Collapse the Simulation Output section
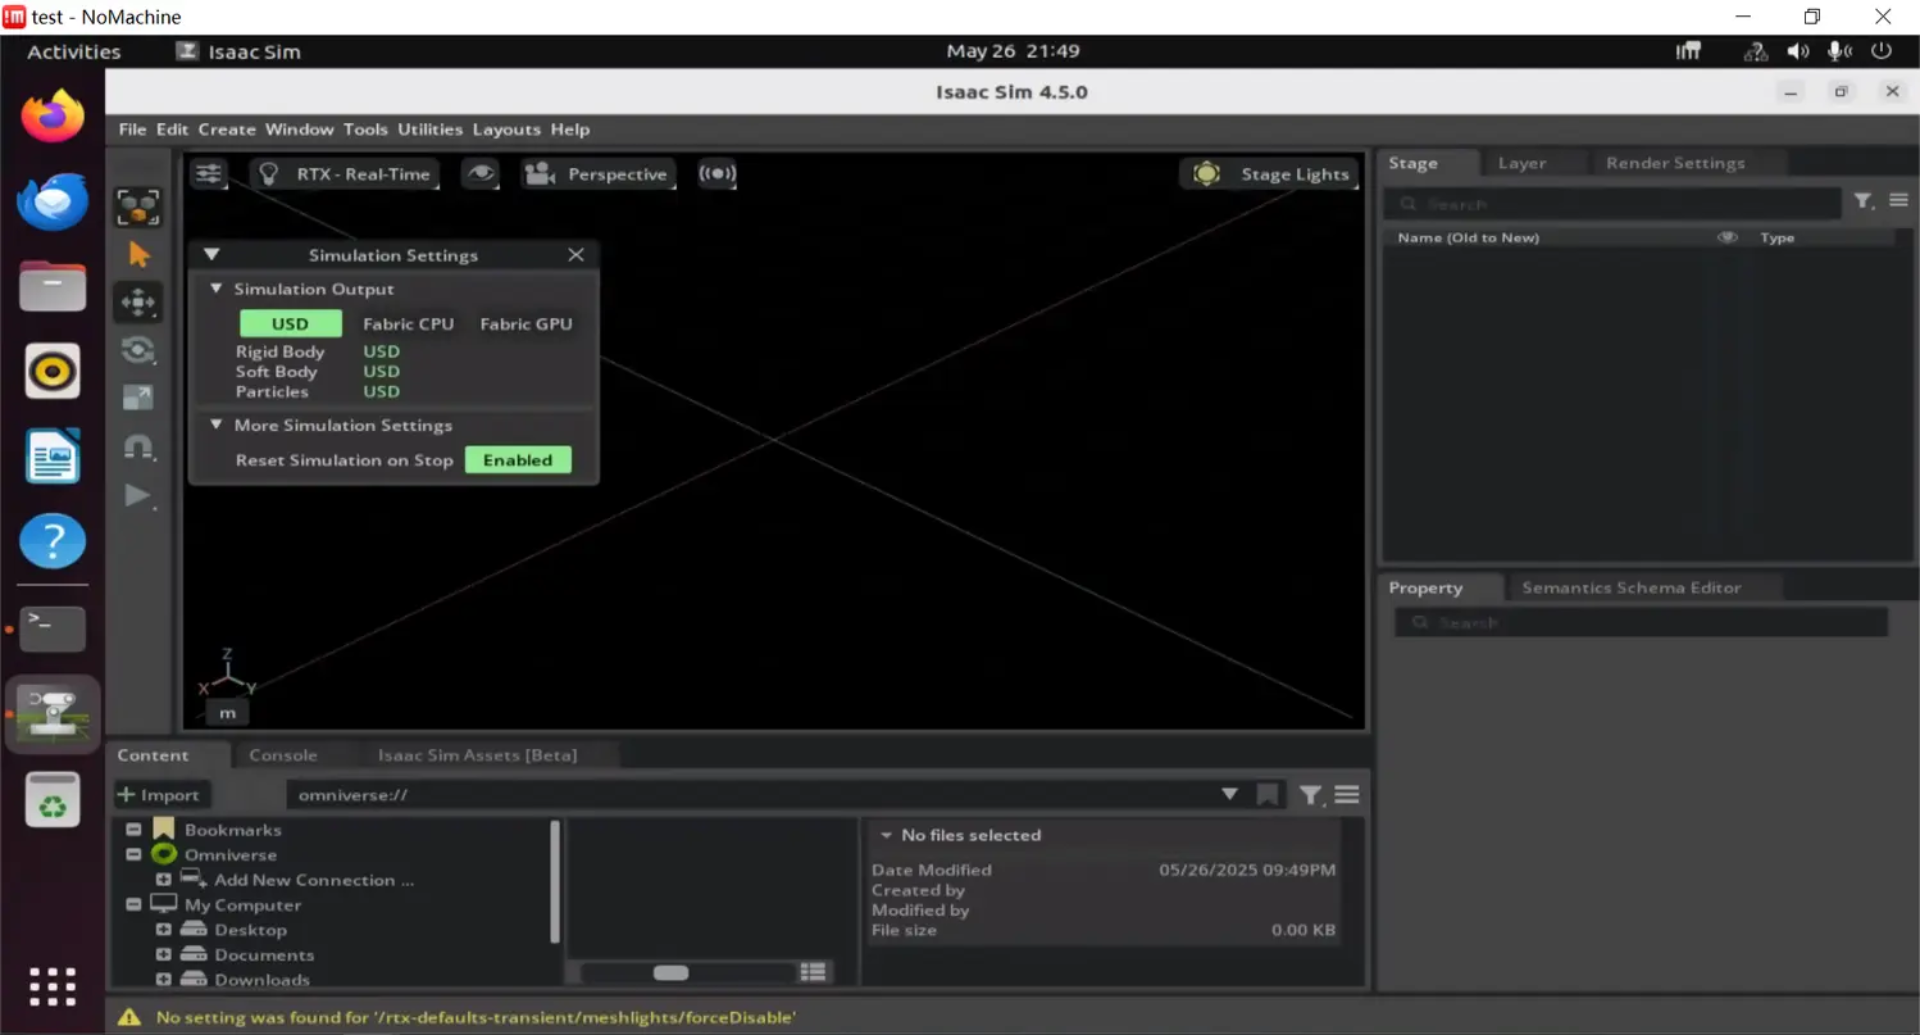Screen dimensions: 1920x1035 pos(216,289)
